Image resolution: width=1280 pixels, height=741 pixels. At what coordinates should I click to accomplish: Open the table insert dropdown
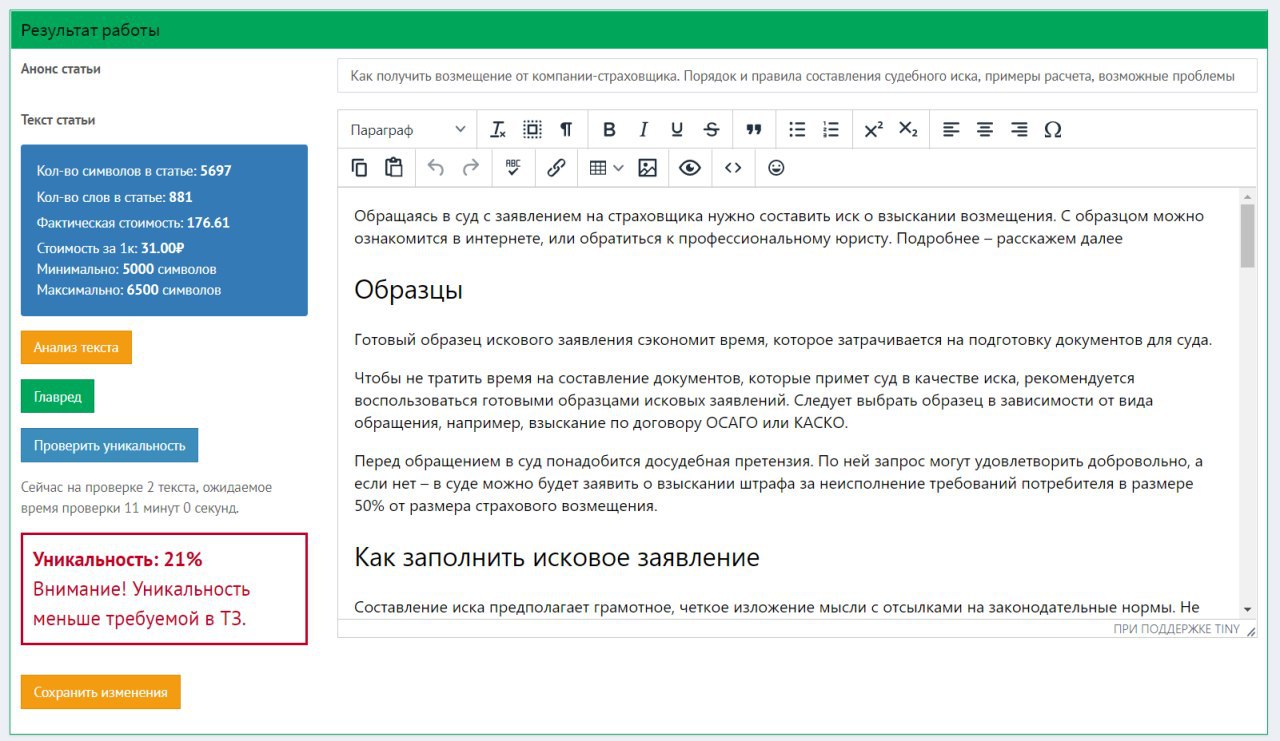coord(606,168)
